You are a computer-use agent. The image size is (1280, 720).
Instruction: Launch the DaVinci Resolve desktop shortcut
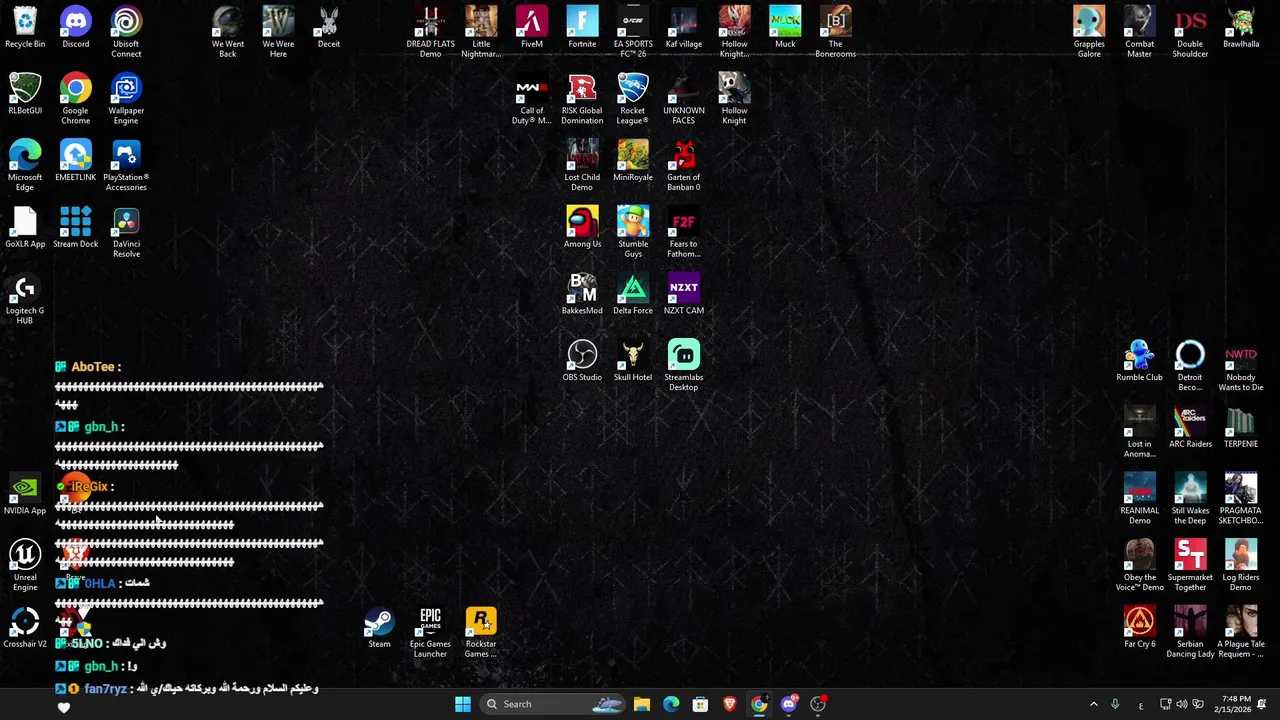(126, 232)
